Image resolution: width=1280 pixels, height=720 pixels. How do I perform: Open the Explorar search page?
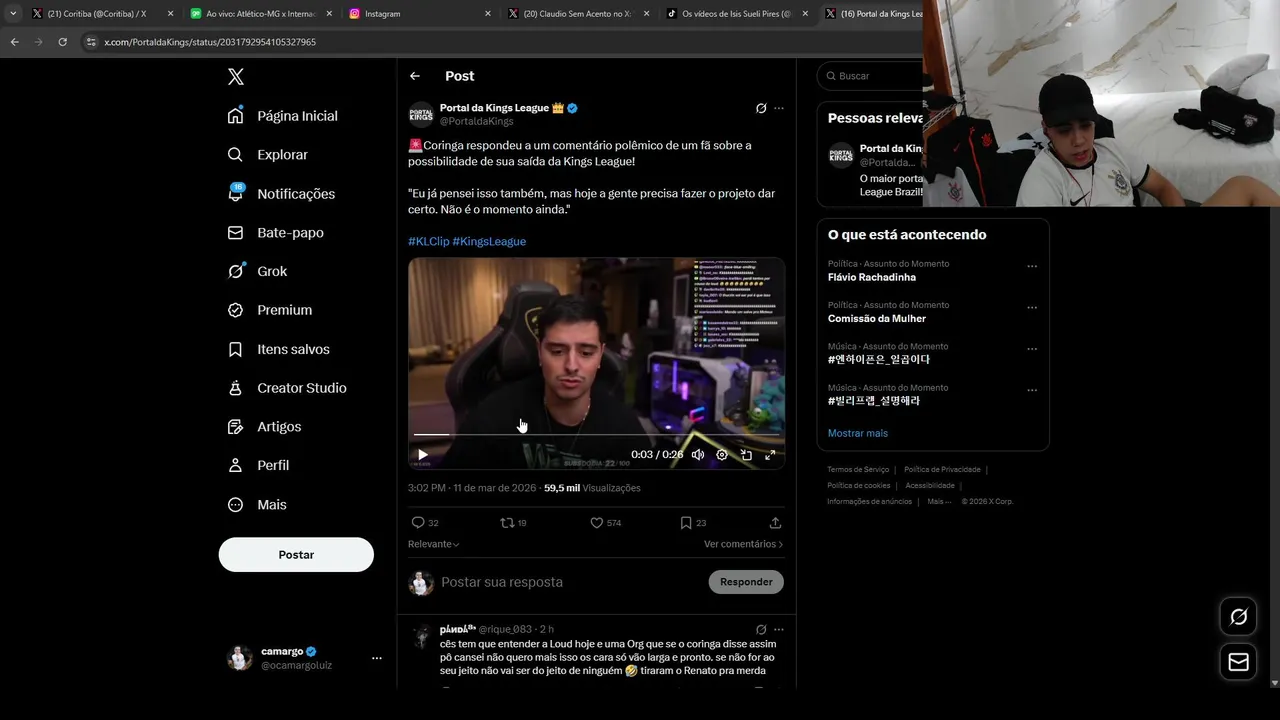tap(268, 155)
